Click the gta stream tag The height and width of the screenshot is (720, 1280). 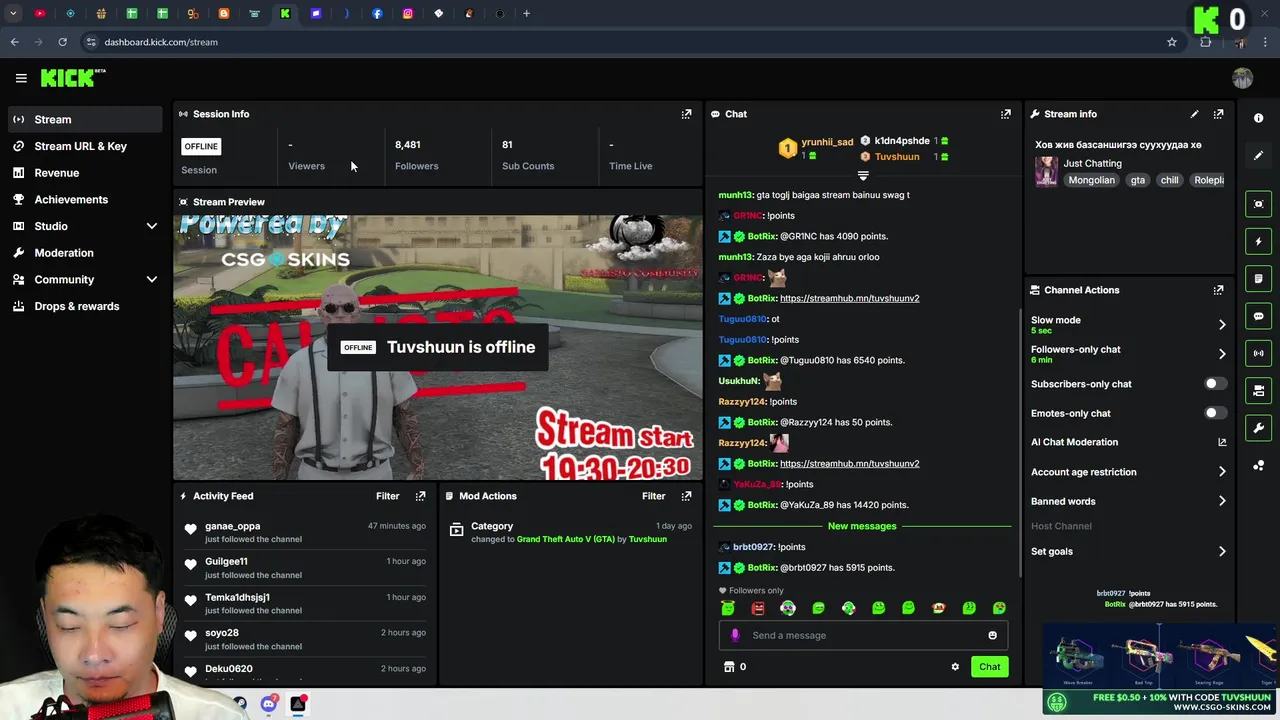(1137, 180)
